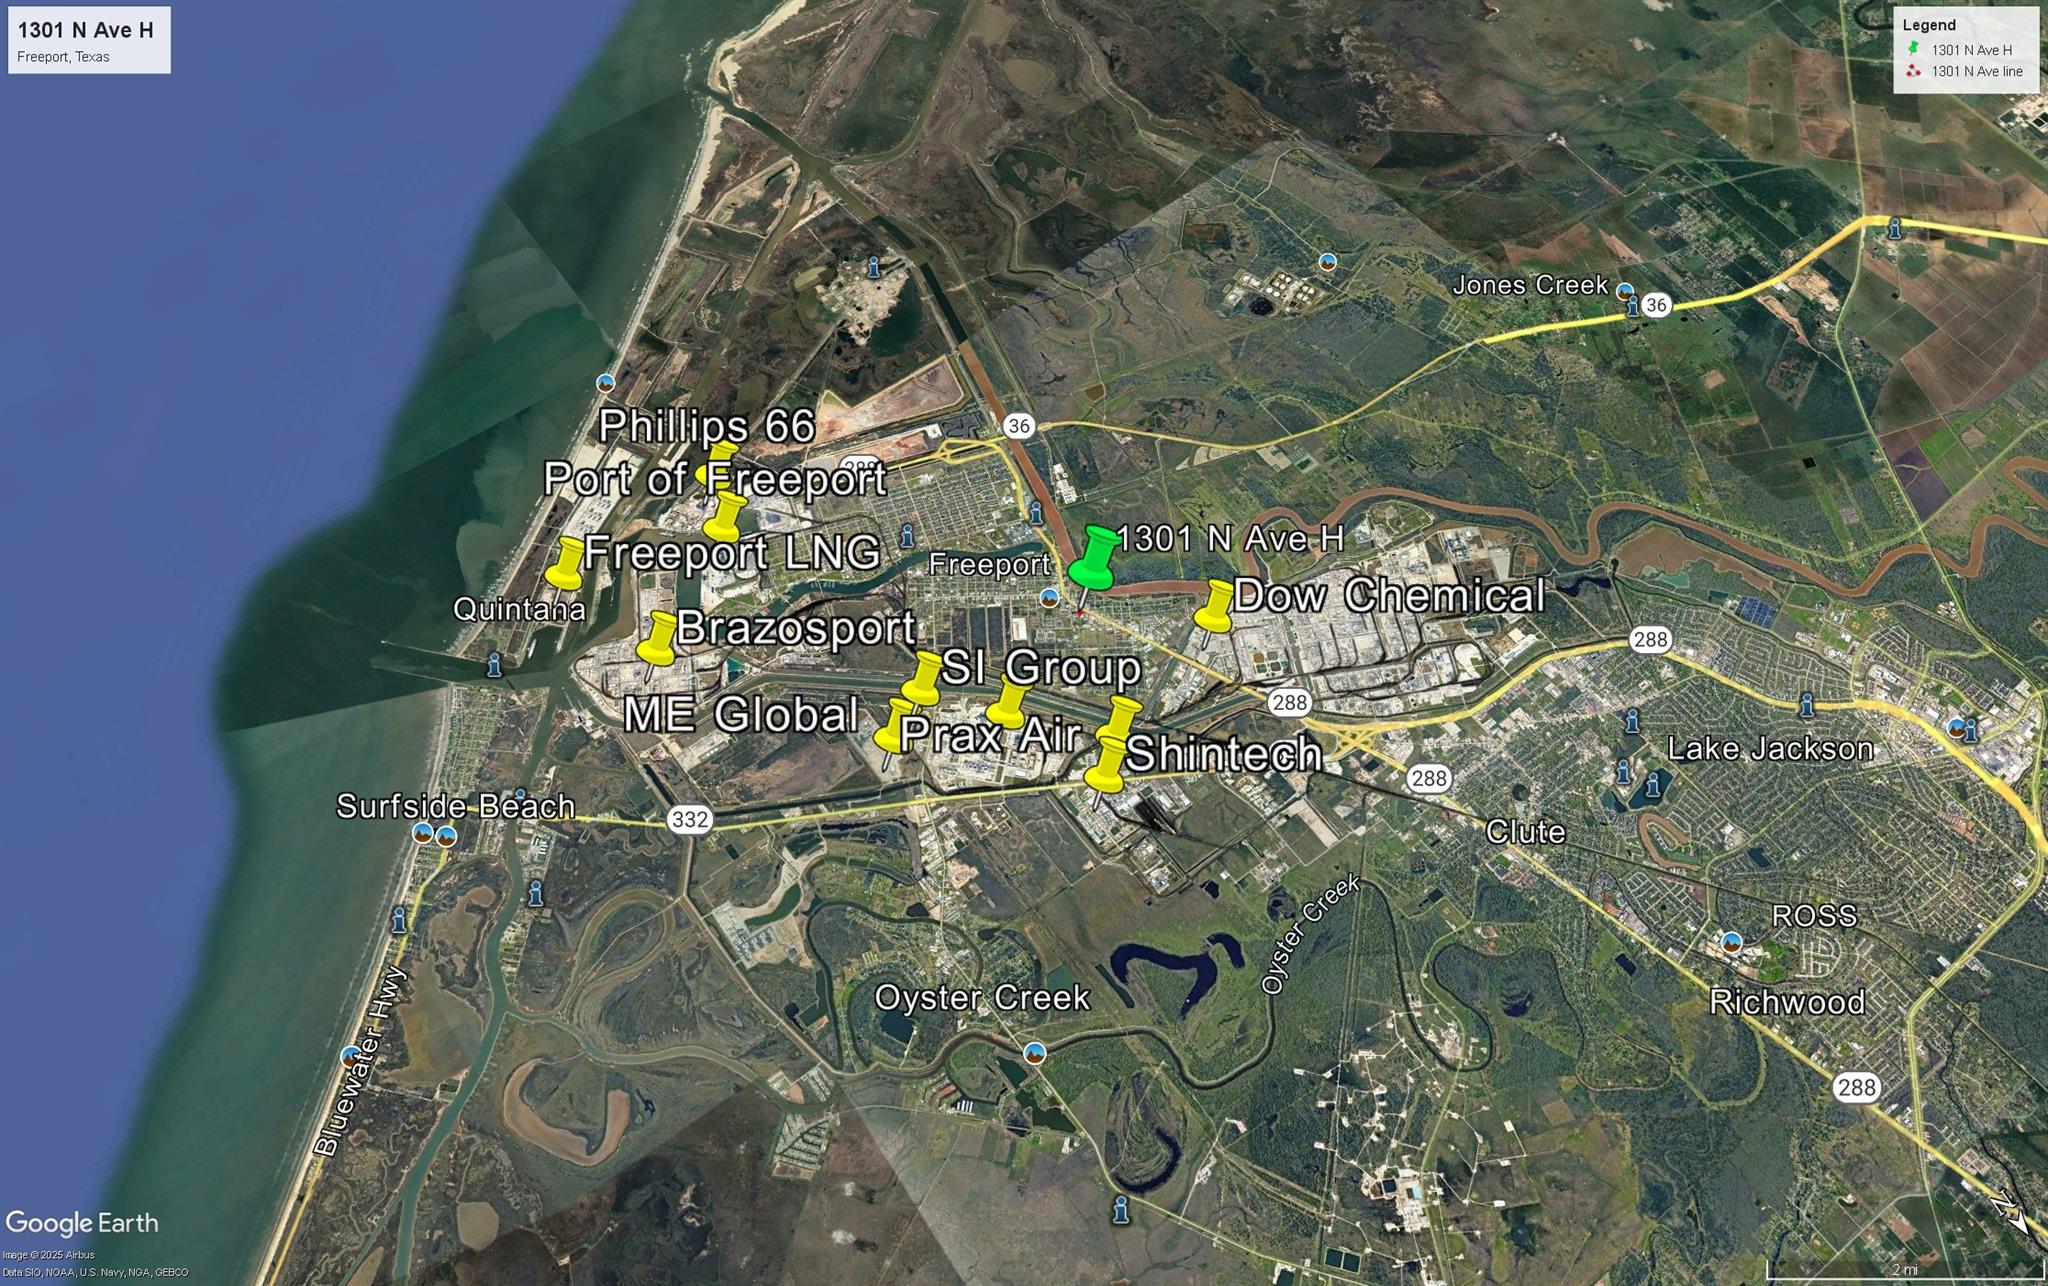2048x1286 pixels.
Task: Click the 2 mi scale bar
Action: (1903, 1269)
